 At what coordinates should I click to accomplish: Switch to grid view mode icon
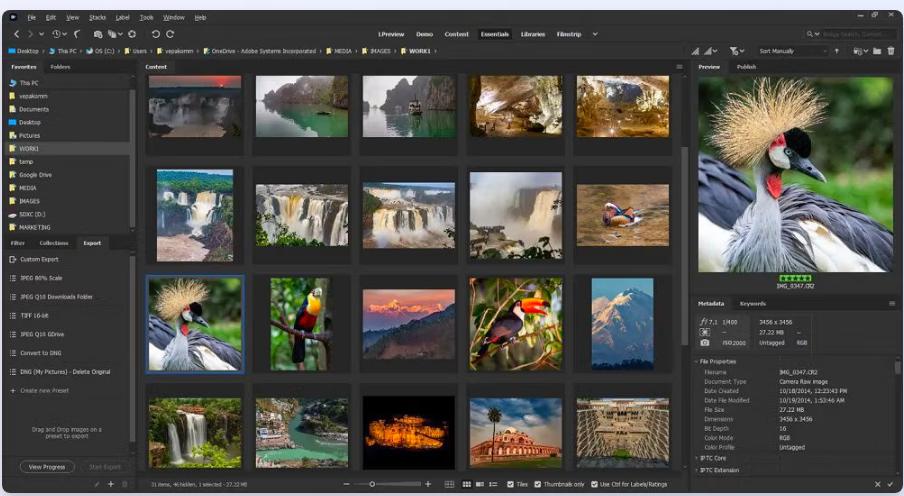tap(465, 484)
